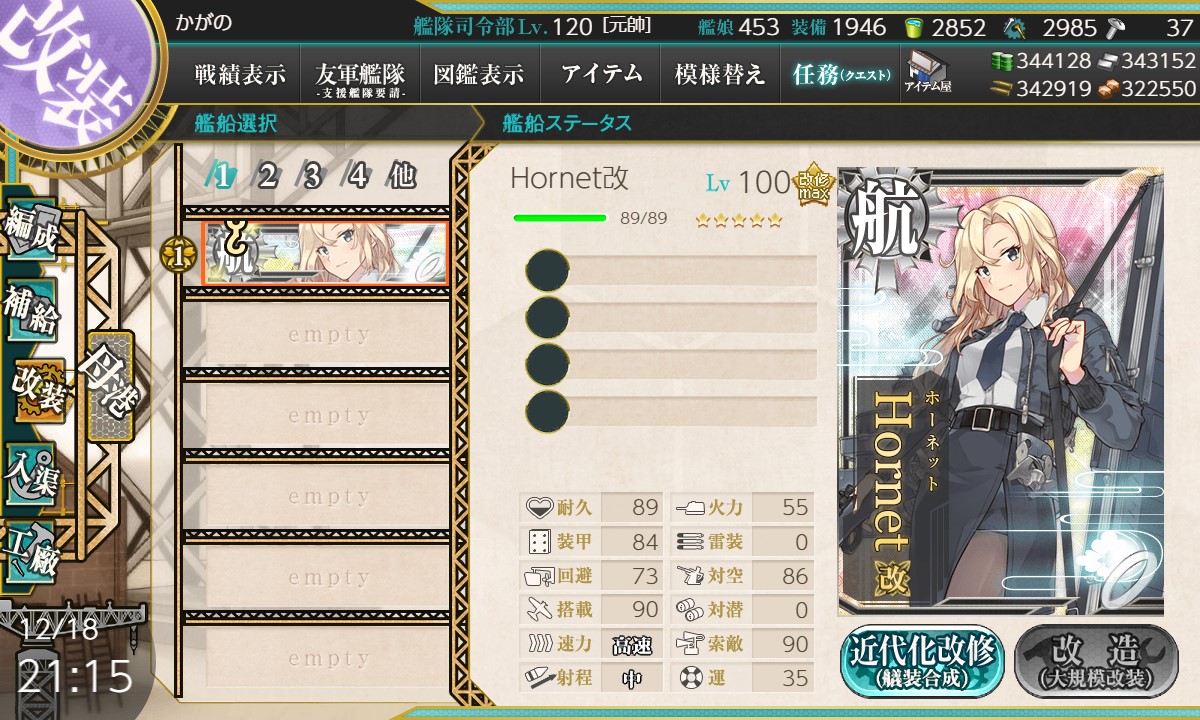Image resolution: width=1200 pixels, height=720 pixels.
Task: Open 図鑑表示 encyclopedia menu
Action: pos(480,74)
